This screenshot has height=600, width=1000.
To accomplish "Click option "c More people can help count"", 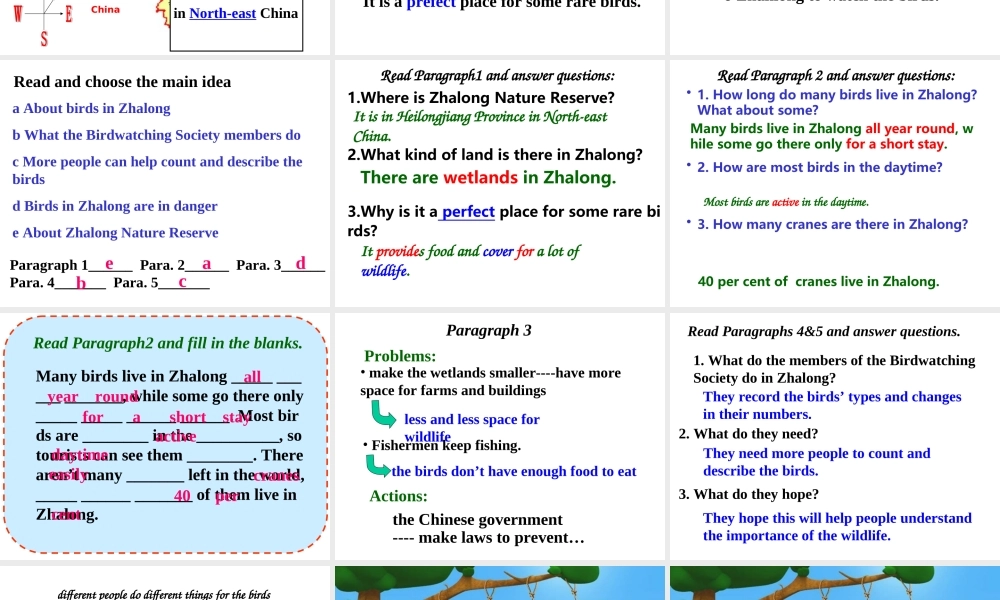I will tap(158, 170).
